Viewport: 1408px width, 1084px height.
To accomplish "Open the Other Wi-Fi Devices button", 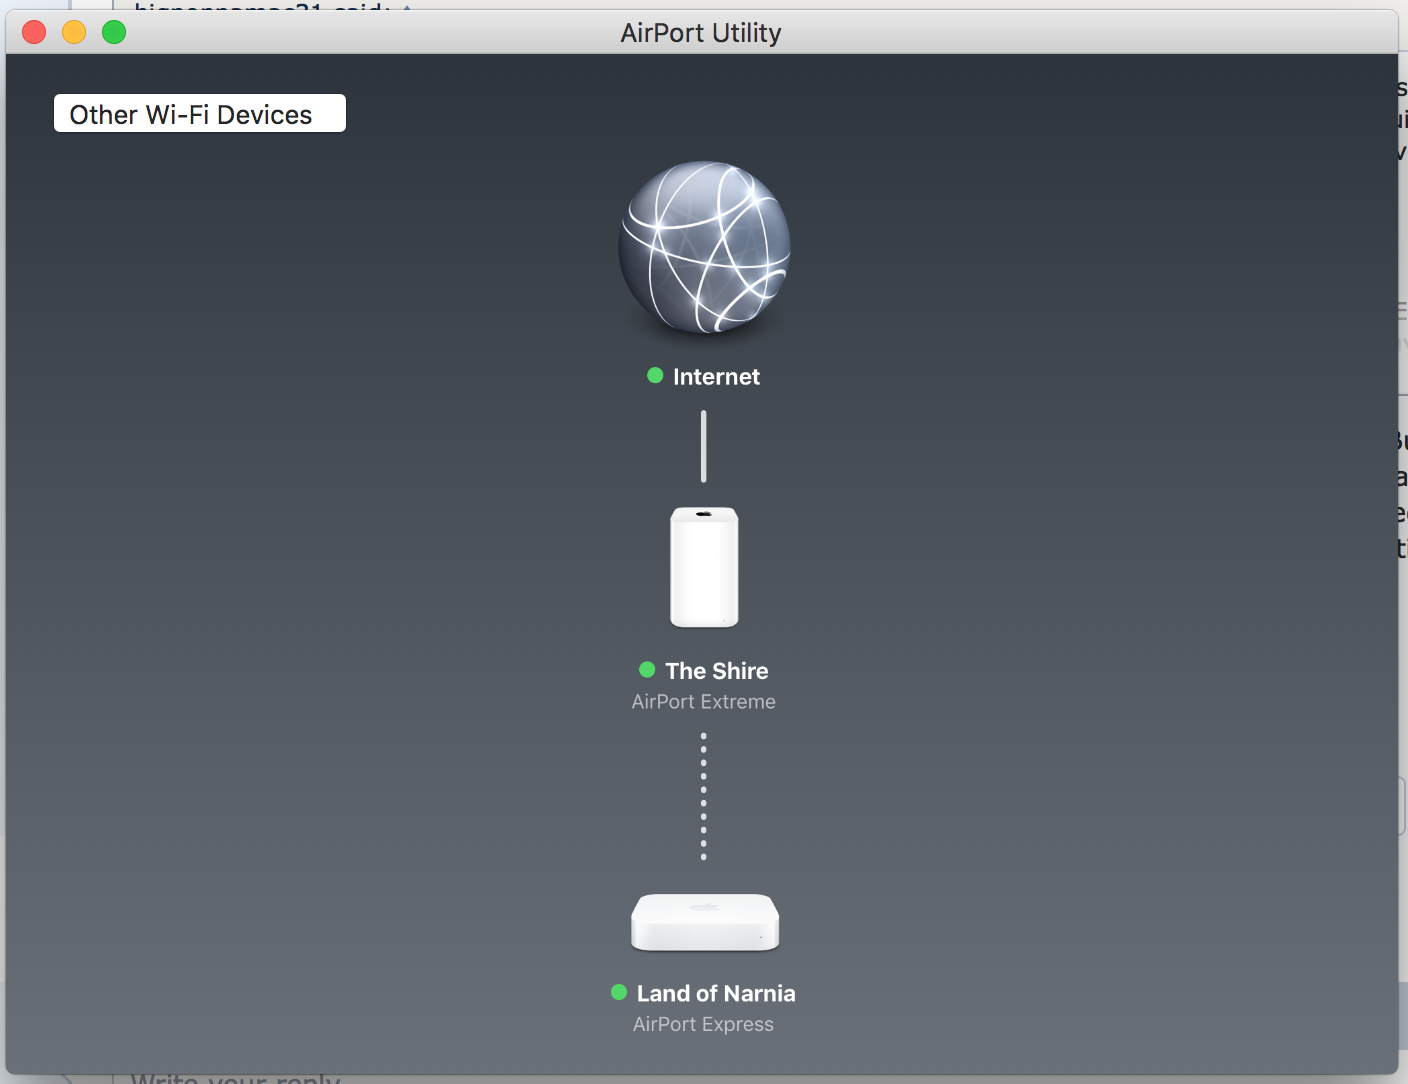I will [x=200, y=114].
